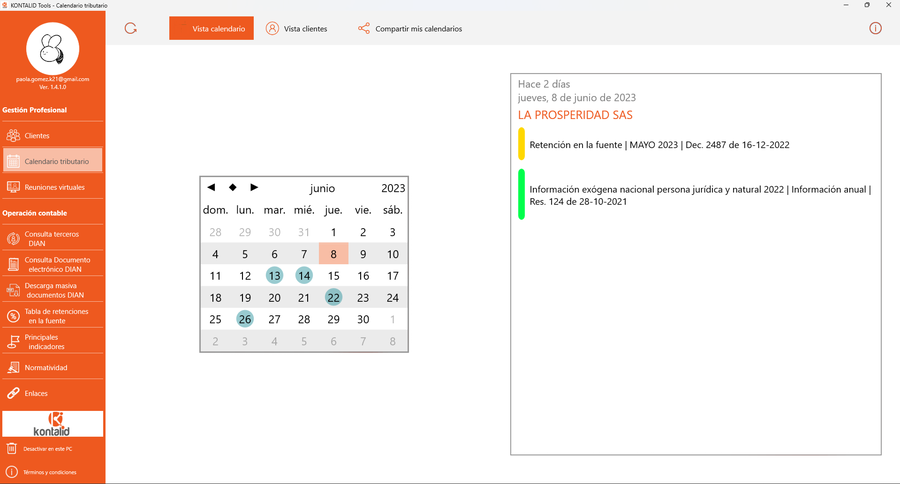The width and height of the screenshot is (900, 484).
Task: Click the Enlaces chain link icon
Action: tap(13, 393)
